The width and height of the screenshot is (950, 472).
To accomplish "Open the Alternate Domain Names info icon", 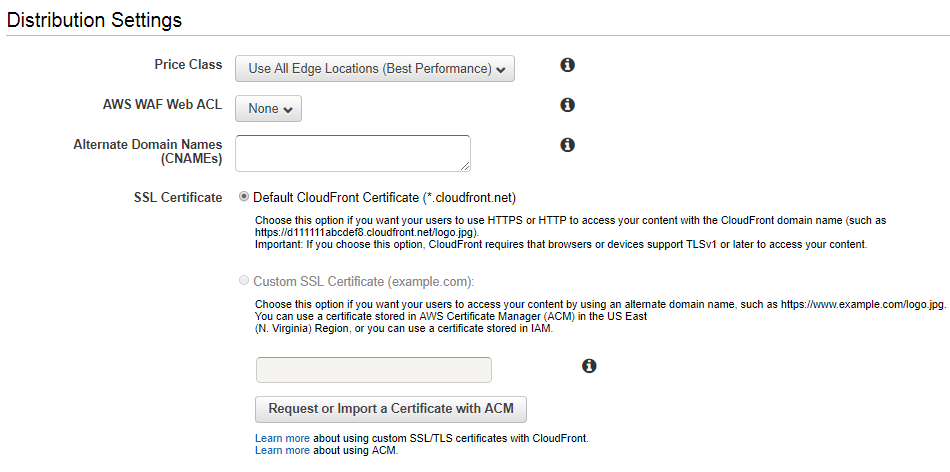I will (x=567, y=145).
